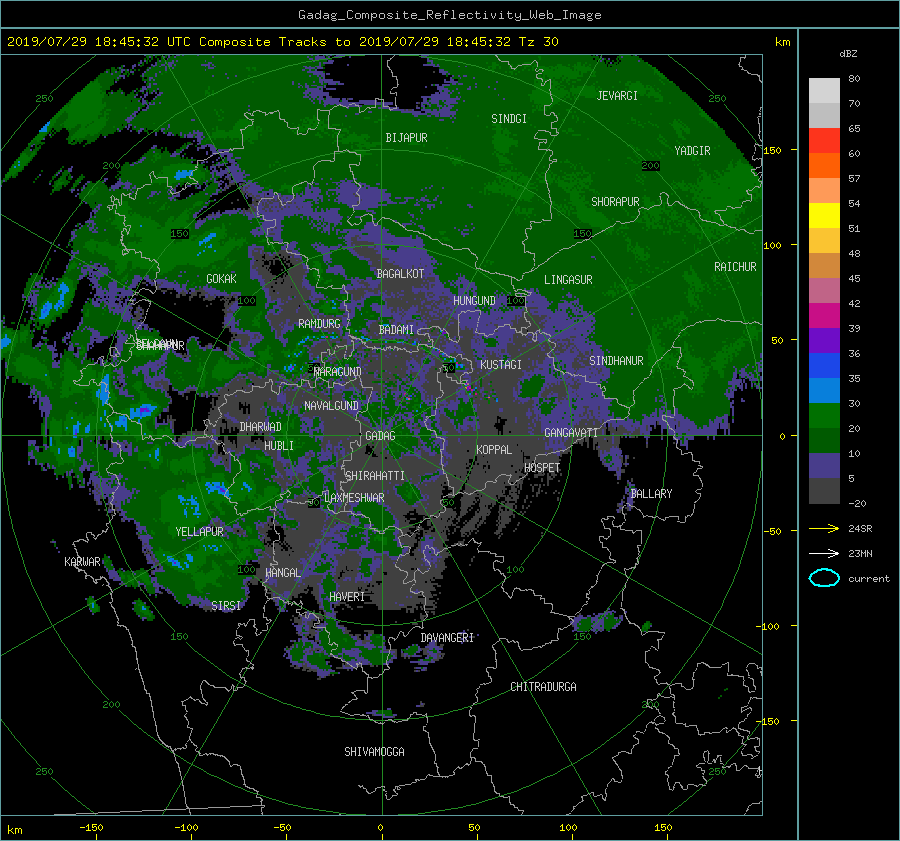Viewport: 900px width, 841px height.
Task: Click the white 23MN arrow legend icon
Action: point(824,554)
